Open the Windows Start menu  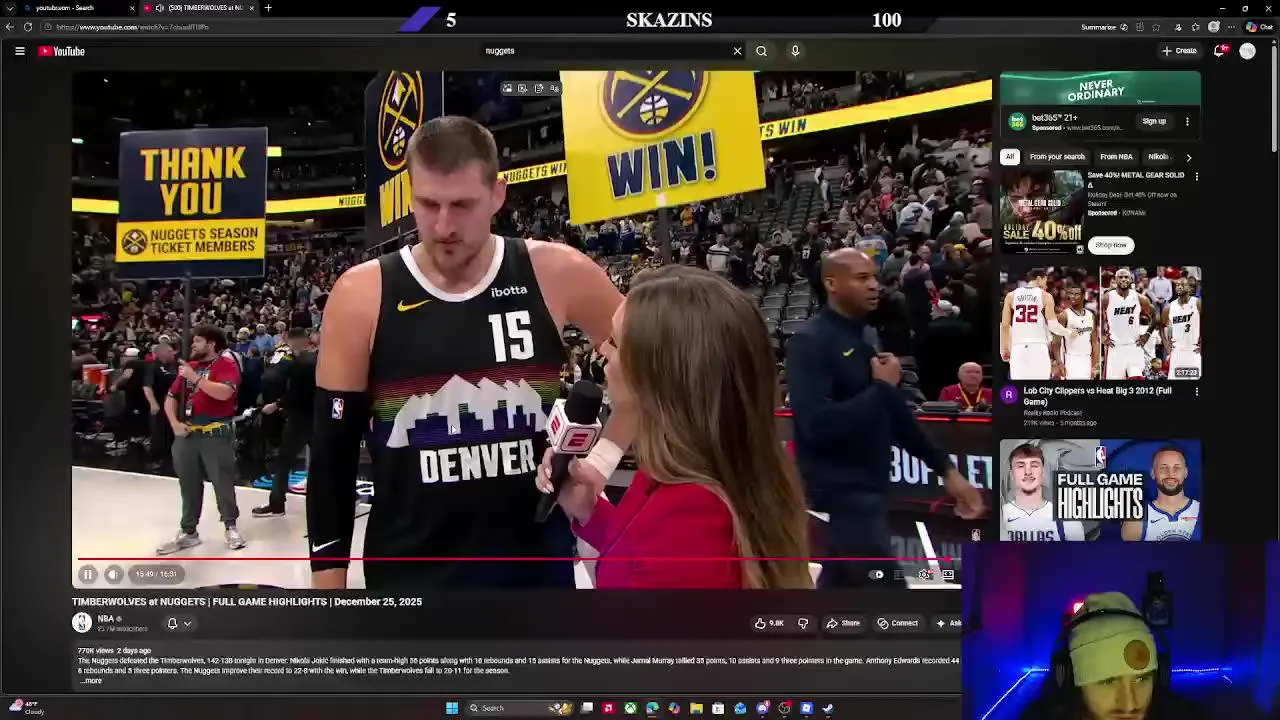pyautogui.click(x=451, y=708)
